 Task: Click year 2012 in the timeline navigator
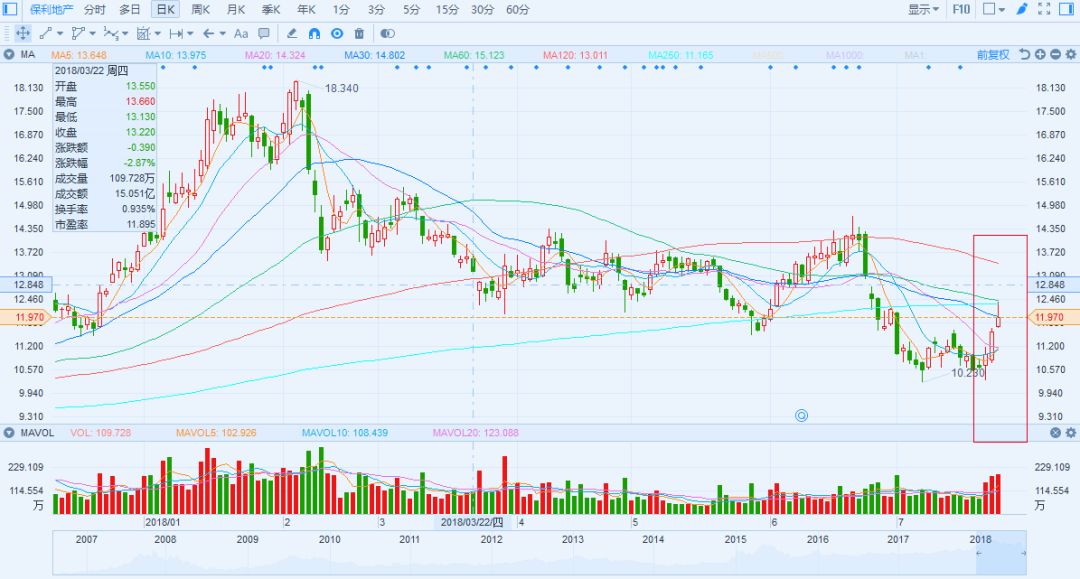click(x=491, y=539)
